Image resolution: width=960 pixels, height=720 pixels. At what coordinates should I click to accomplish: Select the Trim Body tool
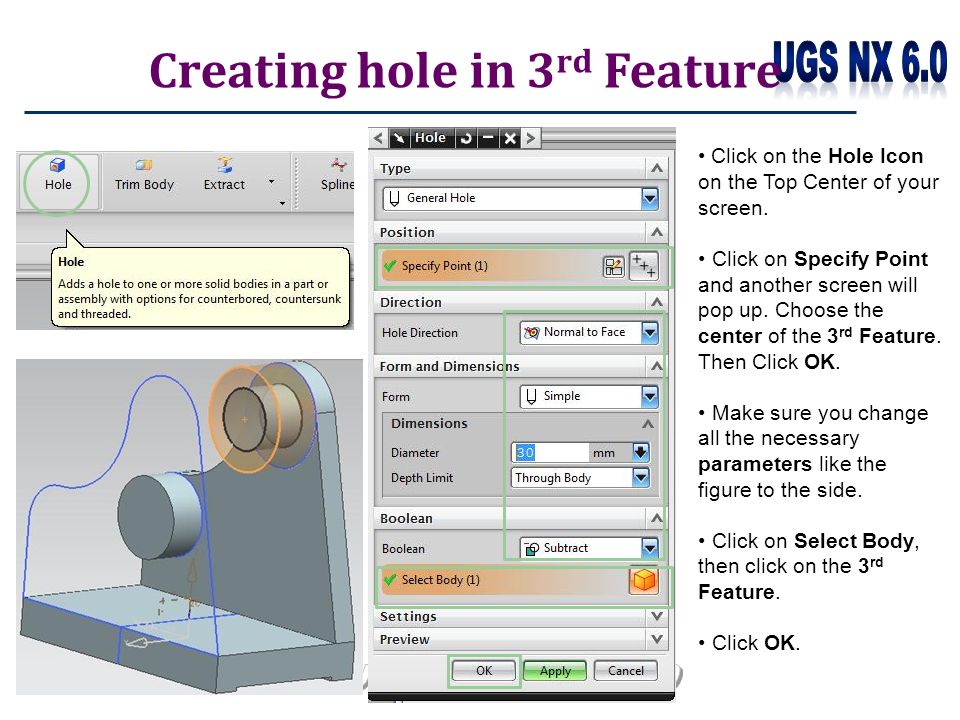pyautogui.click(x=144, y=175)
